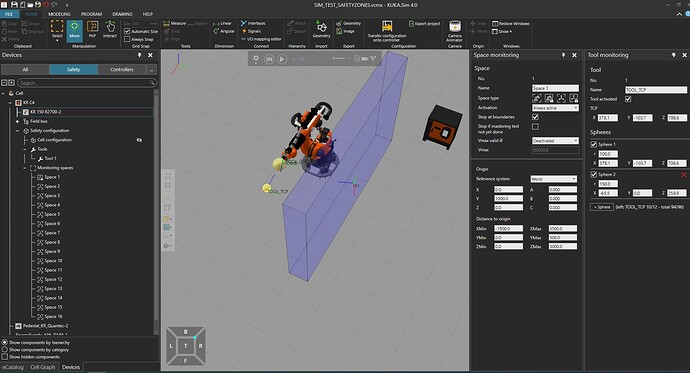Switch to the All devices tab

coord(25,69)
